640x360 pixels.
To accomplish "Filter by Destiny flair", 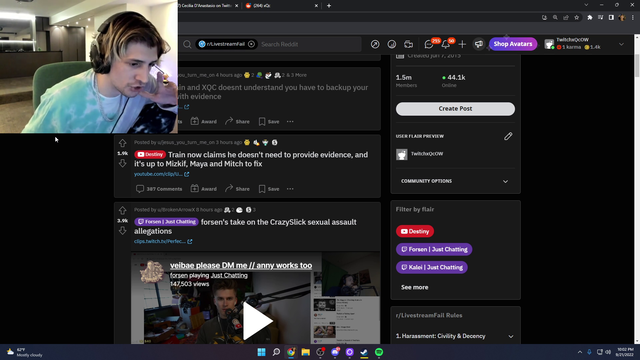I will click(x=415, y=231).
